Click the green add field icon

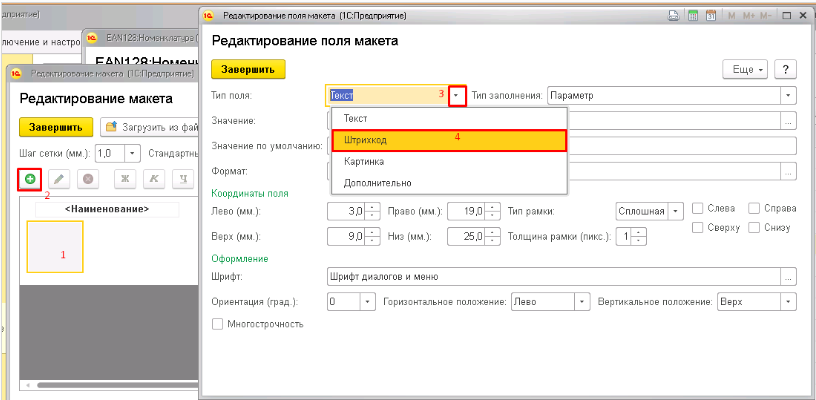(x=30, y=179)
